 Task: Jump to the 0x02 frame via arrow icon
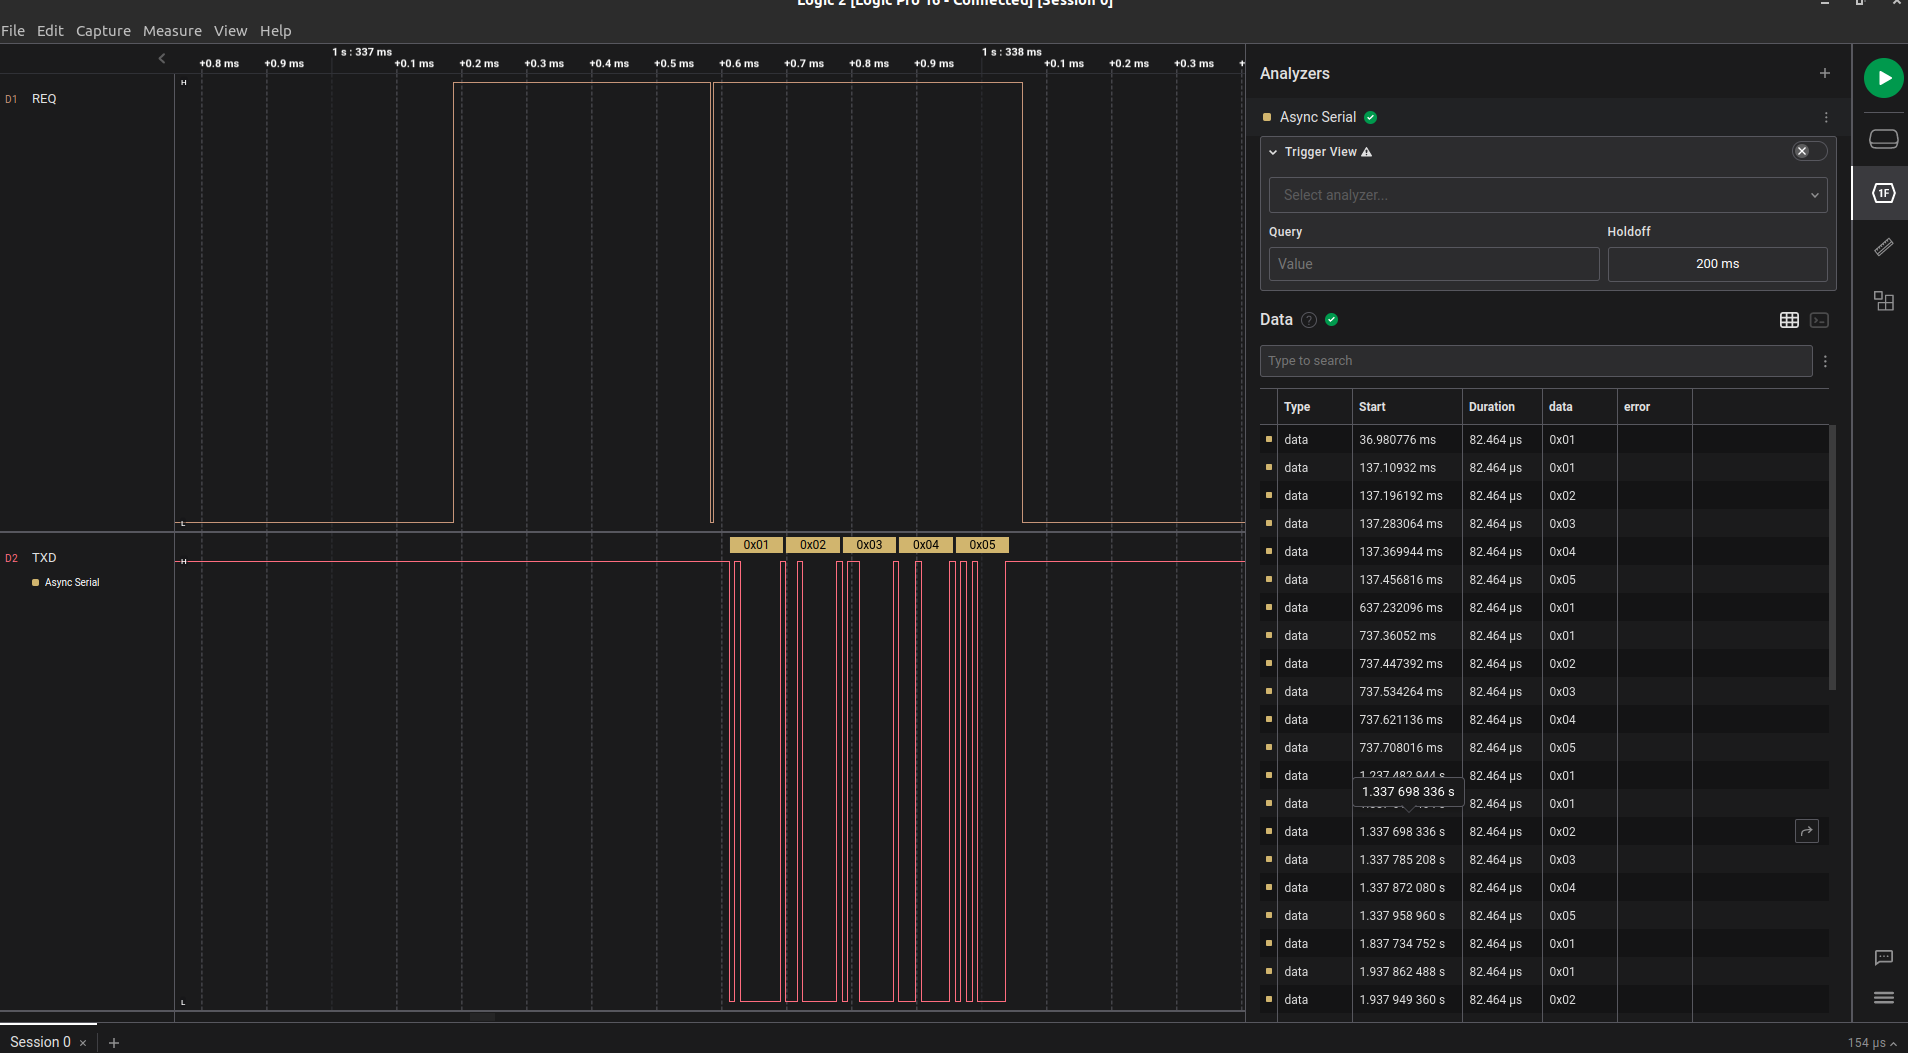pyautogui.click(x=1806, y=831)
